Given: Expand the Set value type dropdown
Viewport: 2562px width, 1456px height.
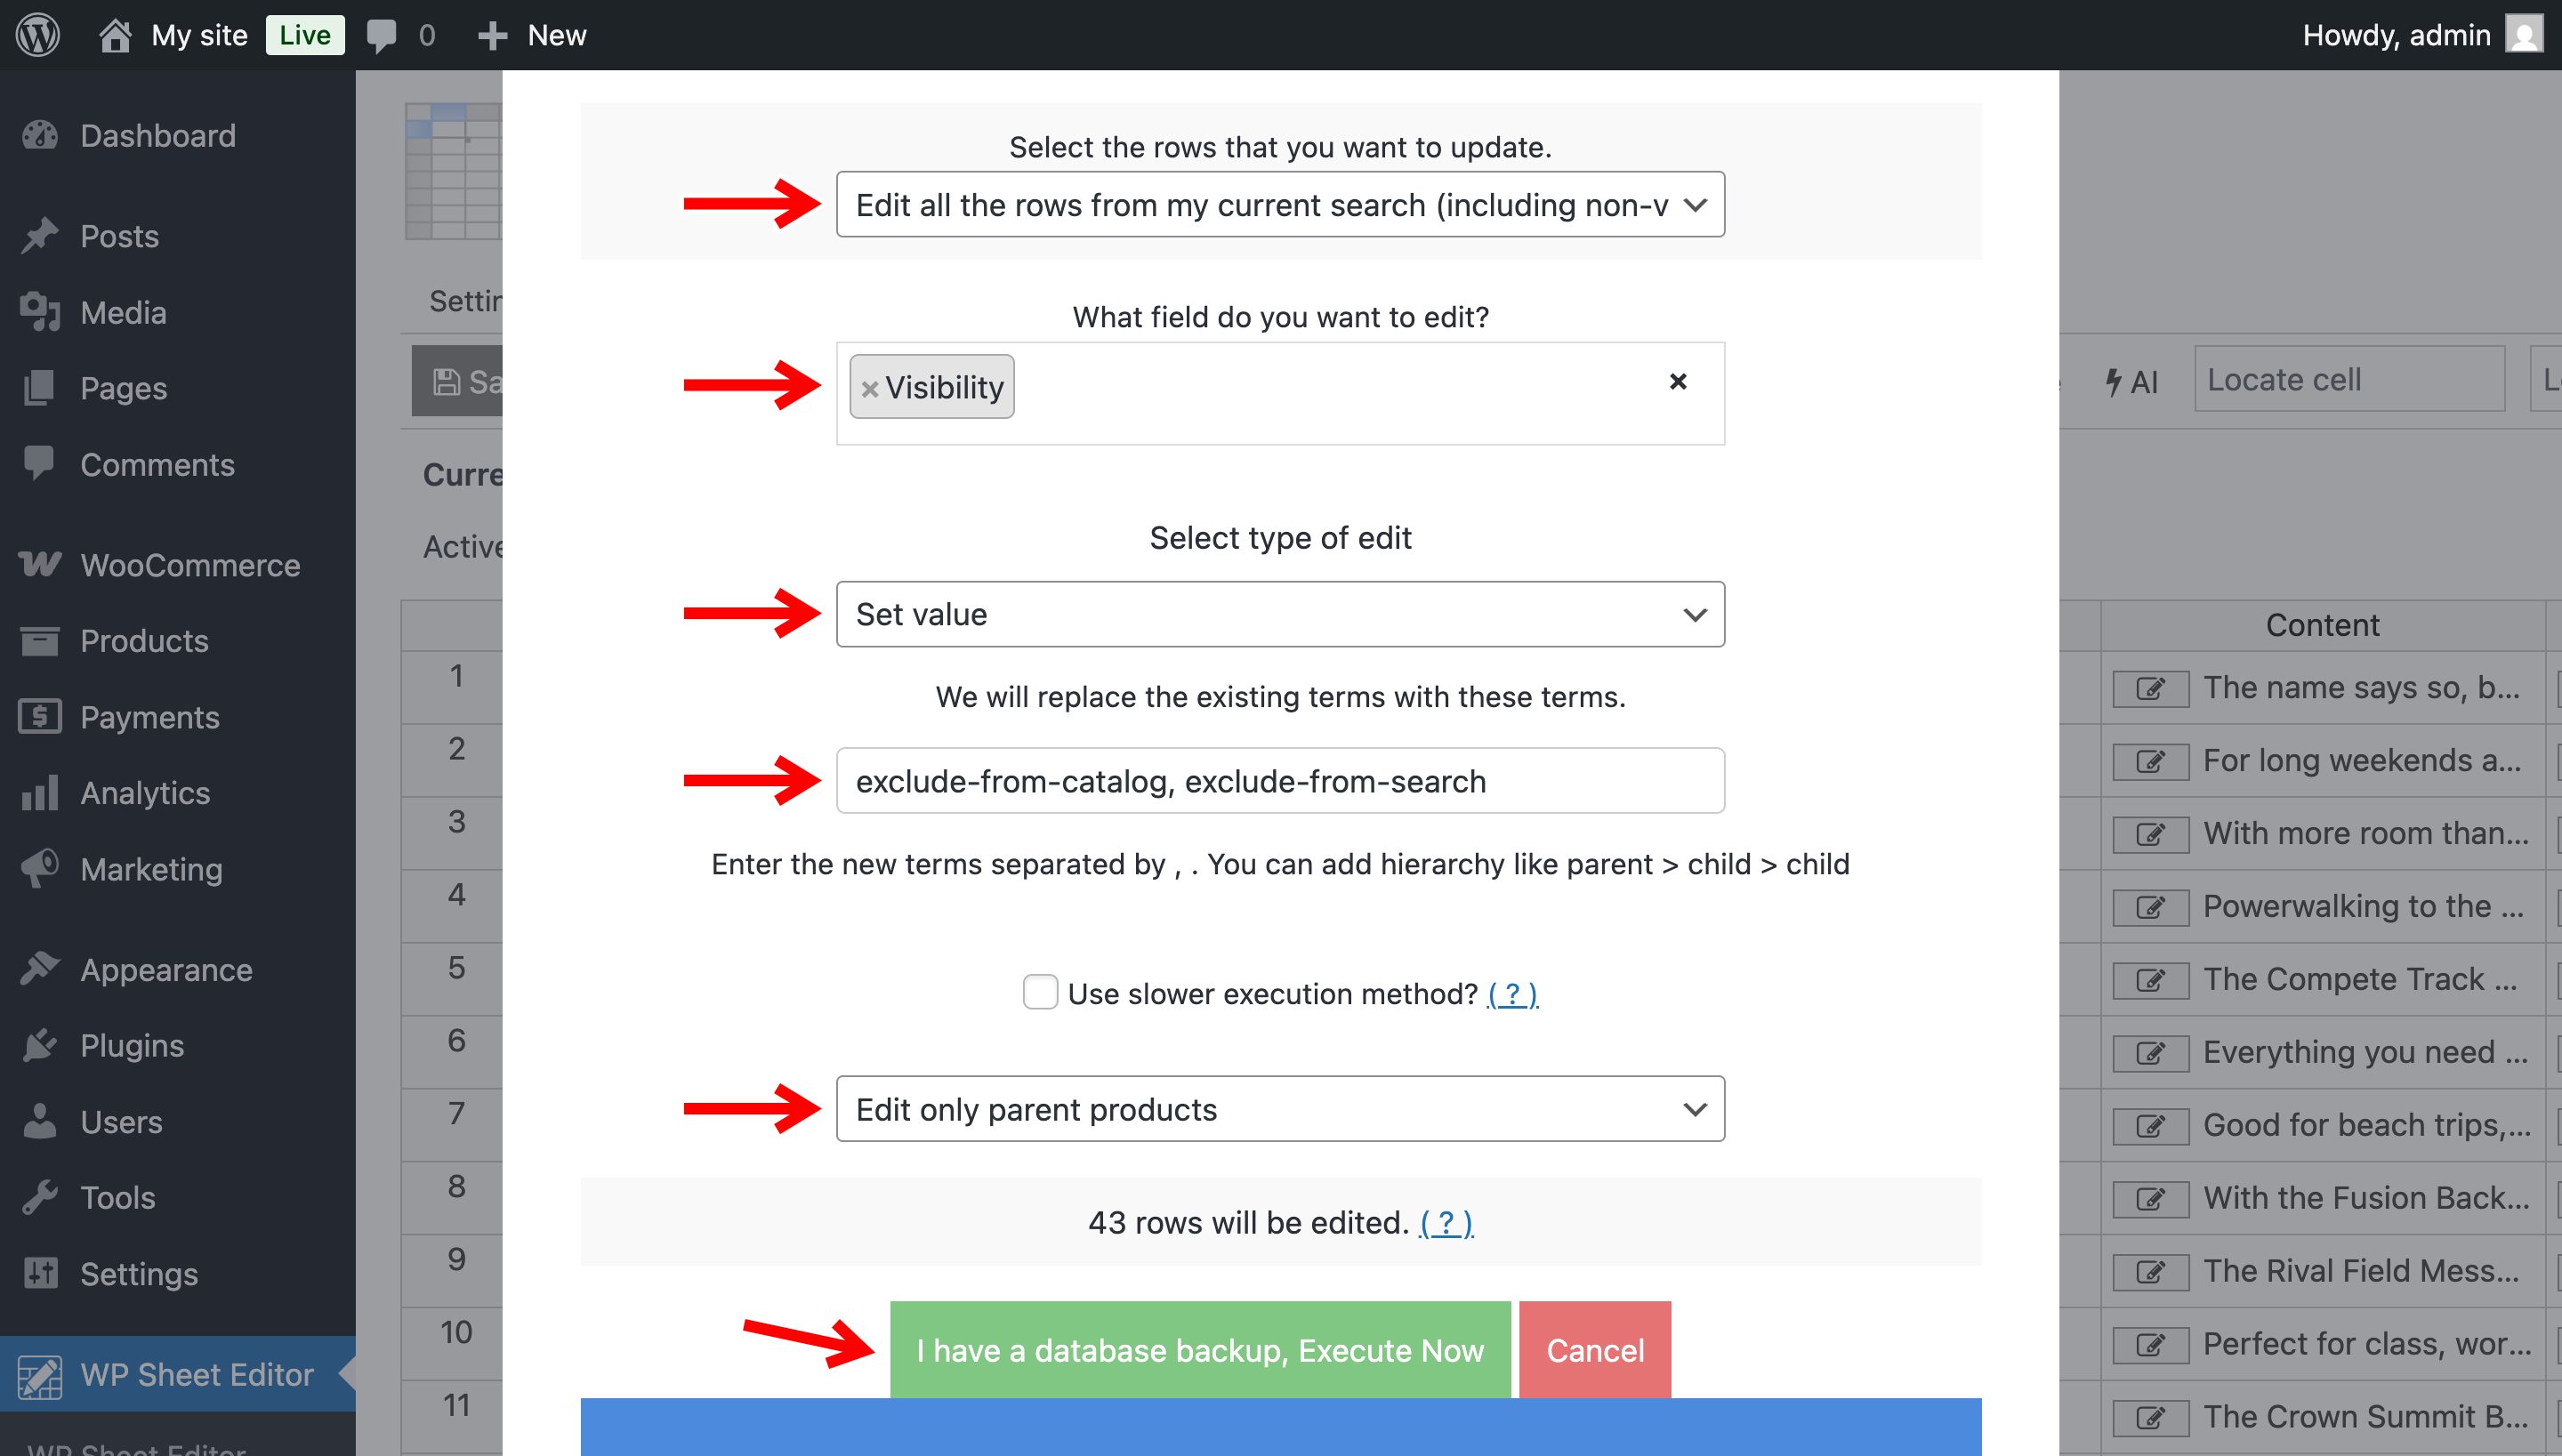Looking at the screenshot, I should coord(1279,614).
